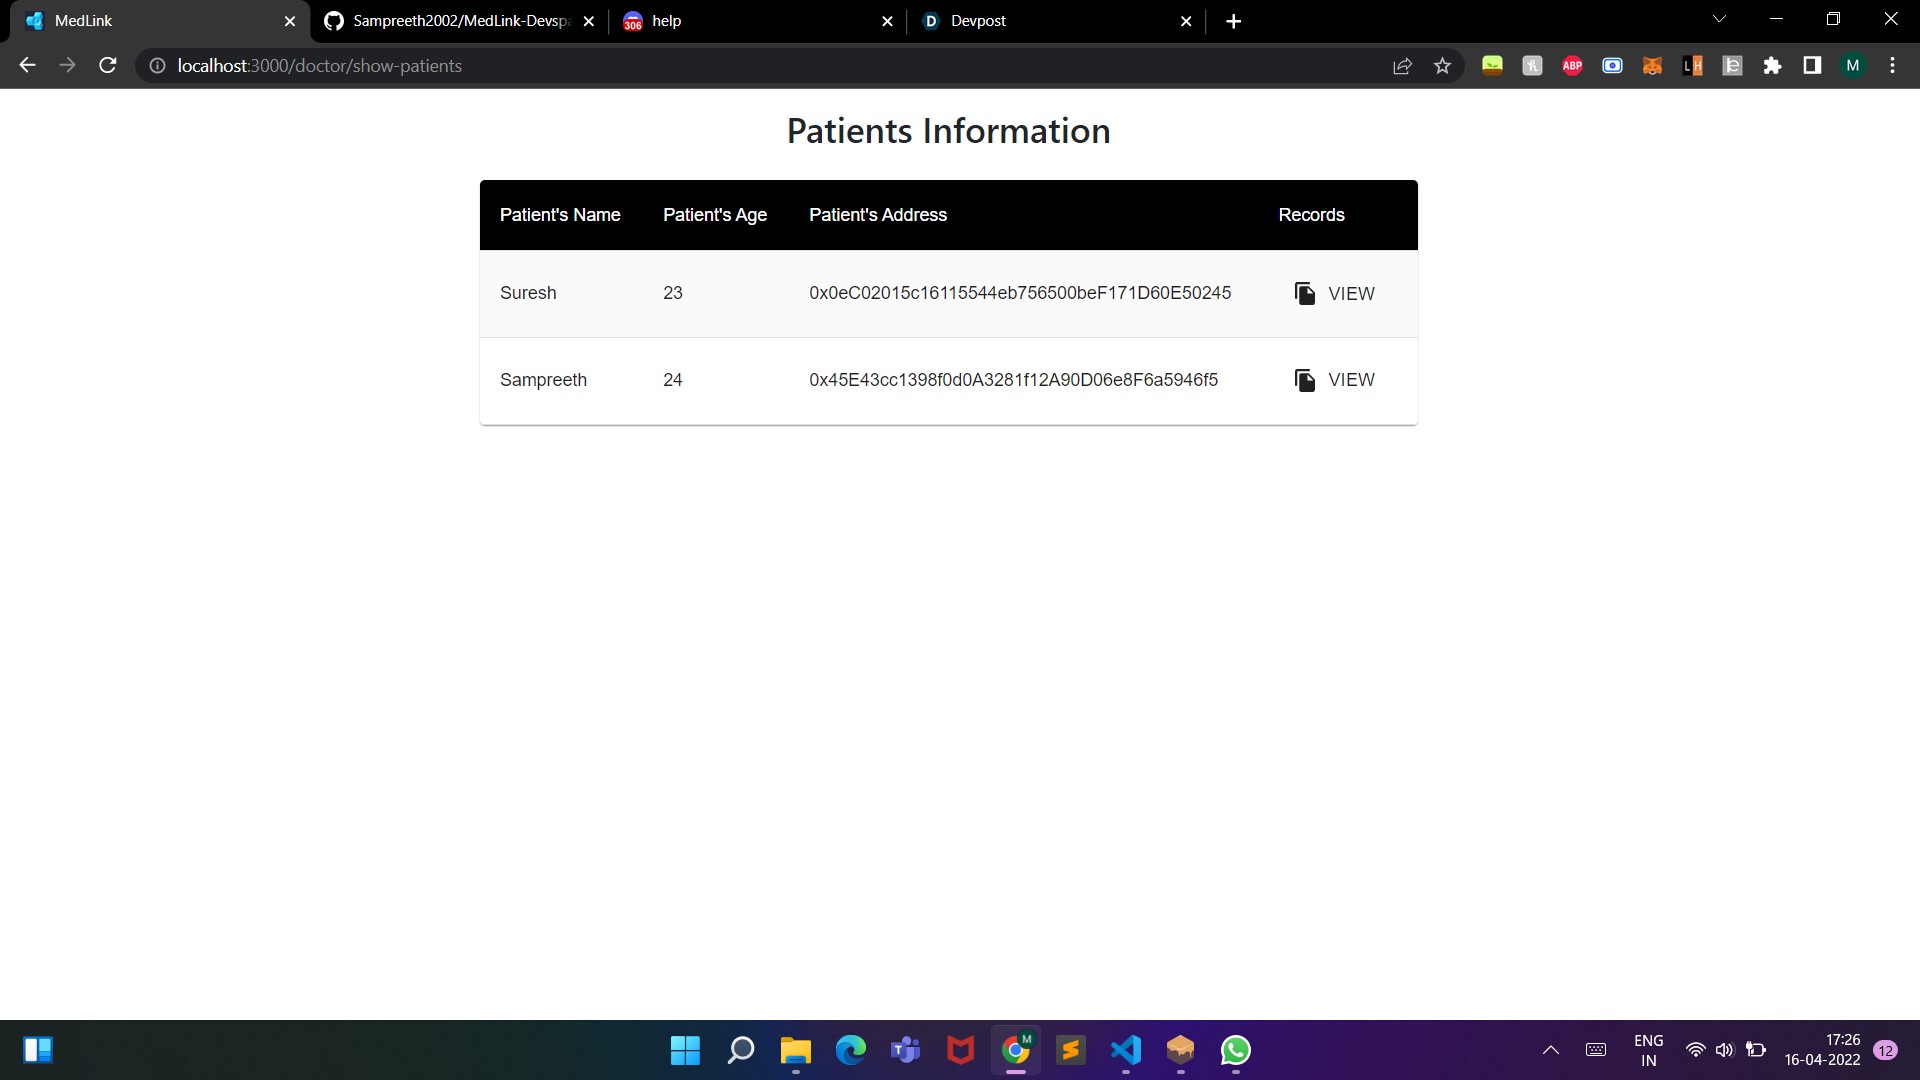Screen dimensions: 1920x1080
Task: Click the site information icon
Action: coord(157,66)
